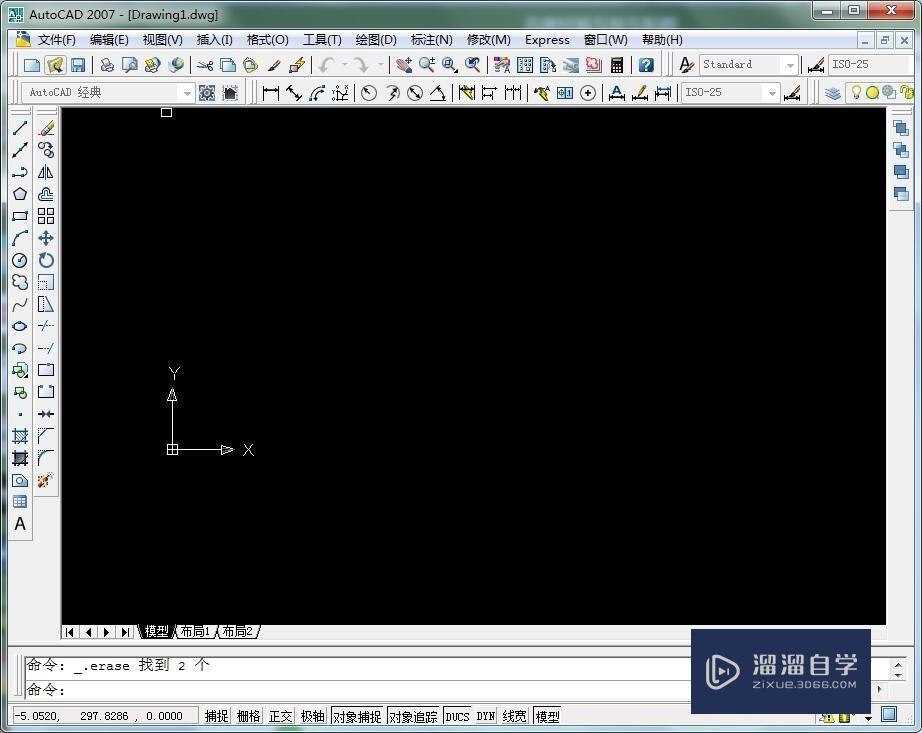Viewport: 922px width, 733px height.
Task: Open the Hatch tool
Action: point(18,435)
